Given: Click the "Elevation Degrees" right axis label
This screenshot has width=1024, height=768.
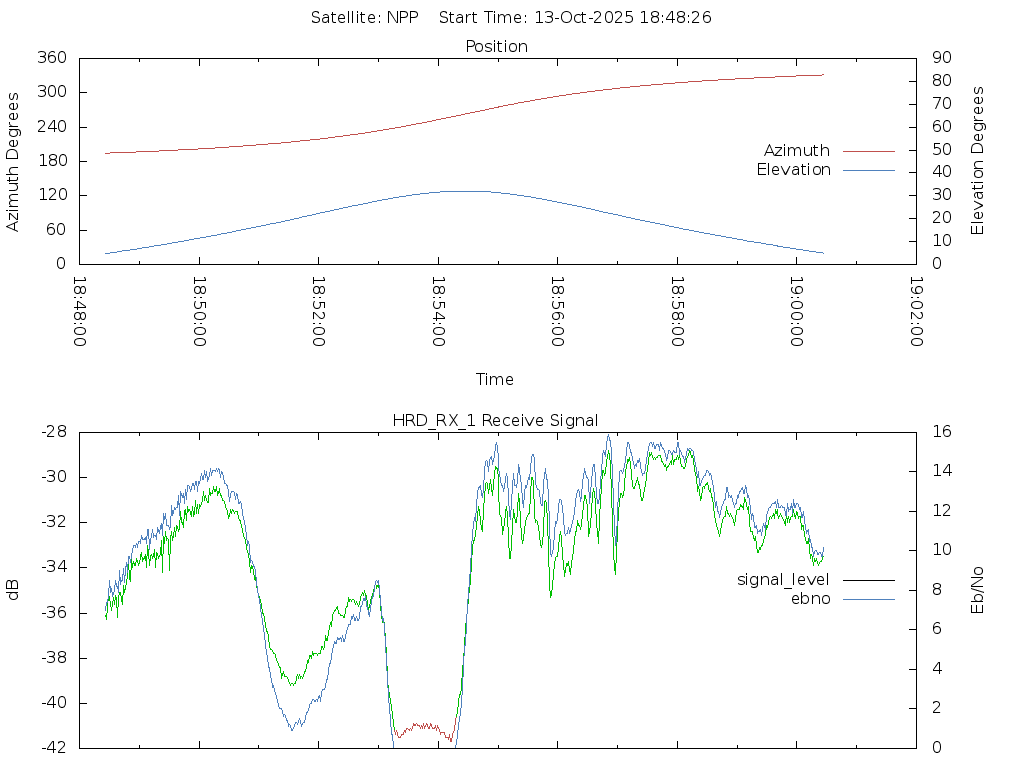Looking at the screenshot, I should click(x=978, y=161).
